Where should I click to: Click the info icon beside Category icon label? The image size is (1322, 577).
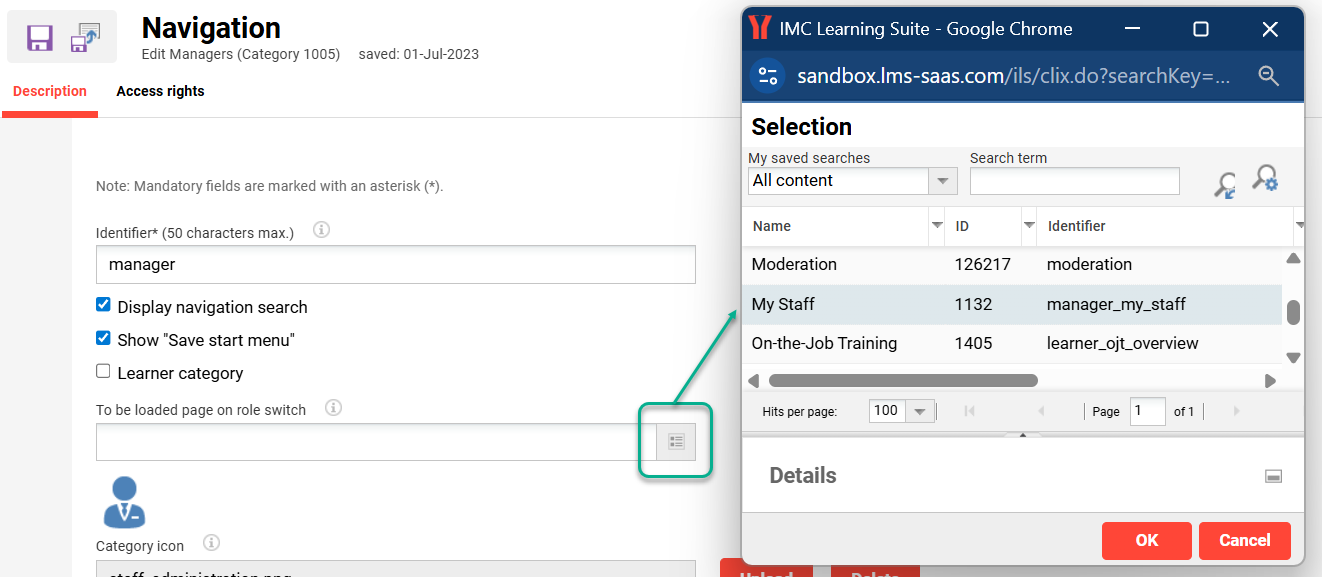[x=211, y=543]
